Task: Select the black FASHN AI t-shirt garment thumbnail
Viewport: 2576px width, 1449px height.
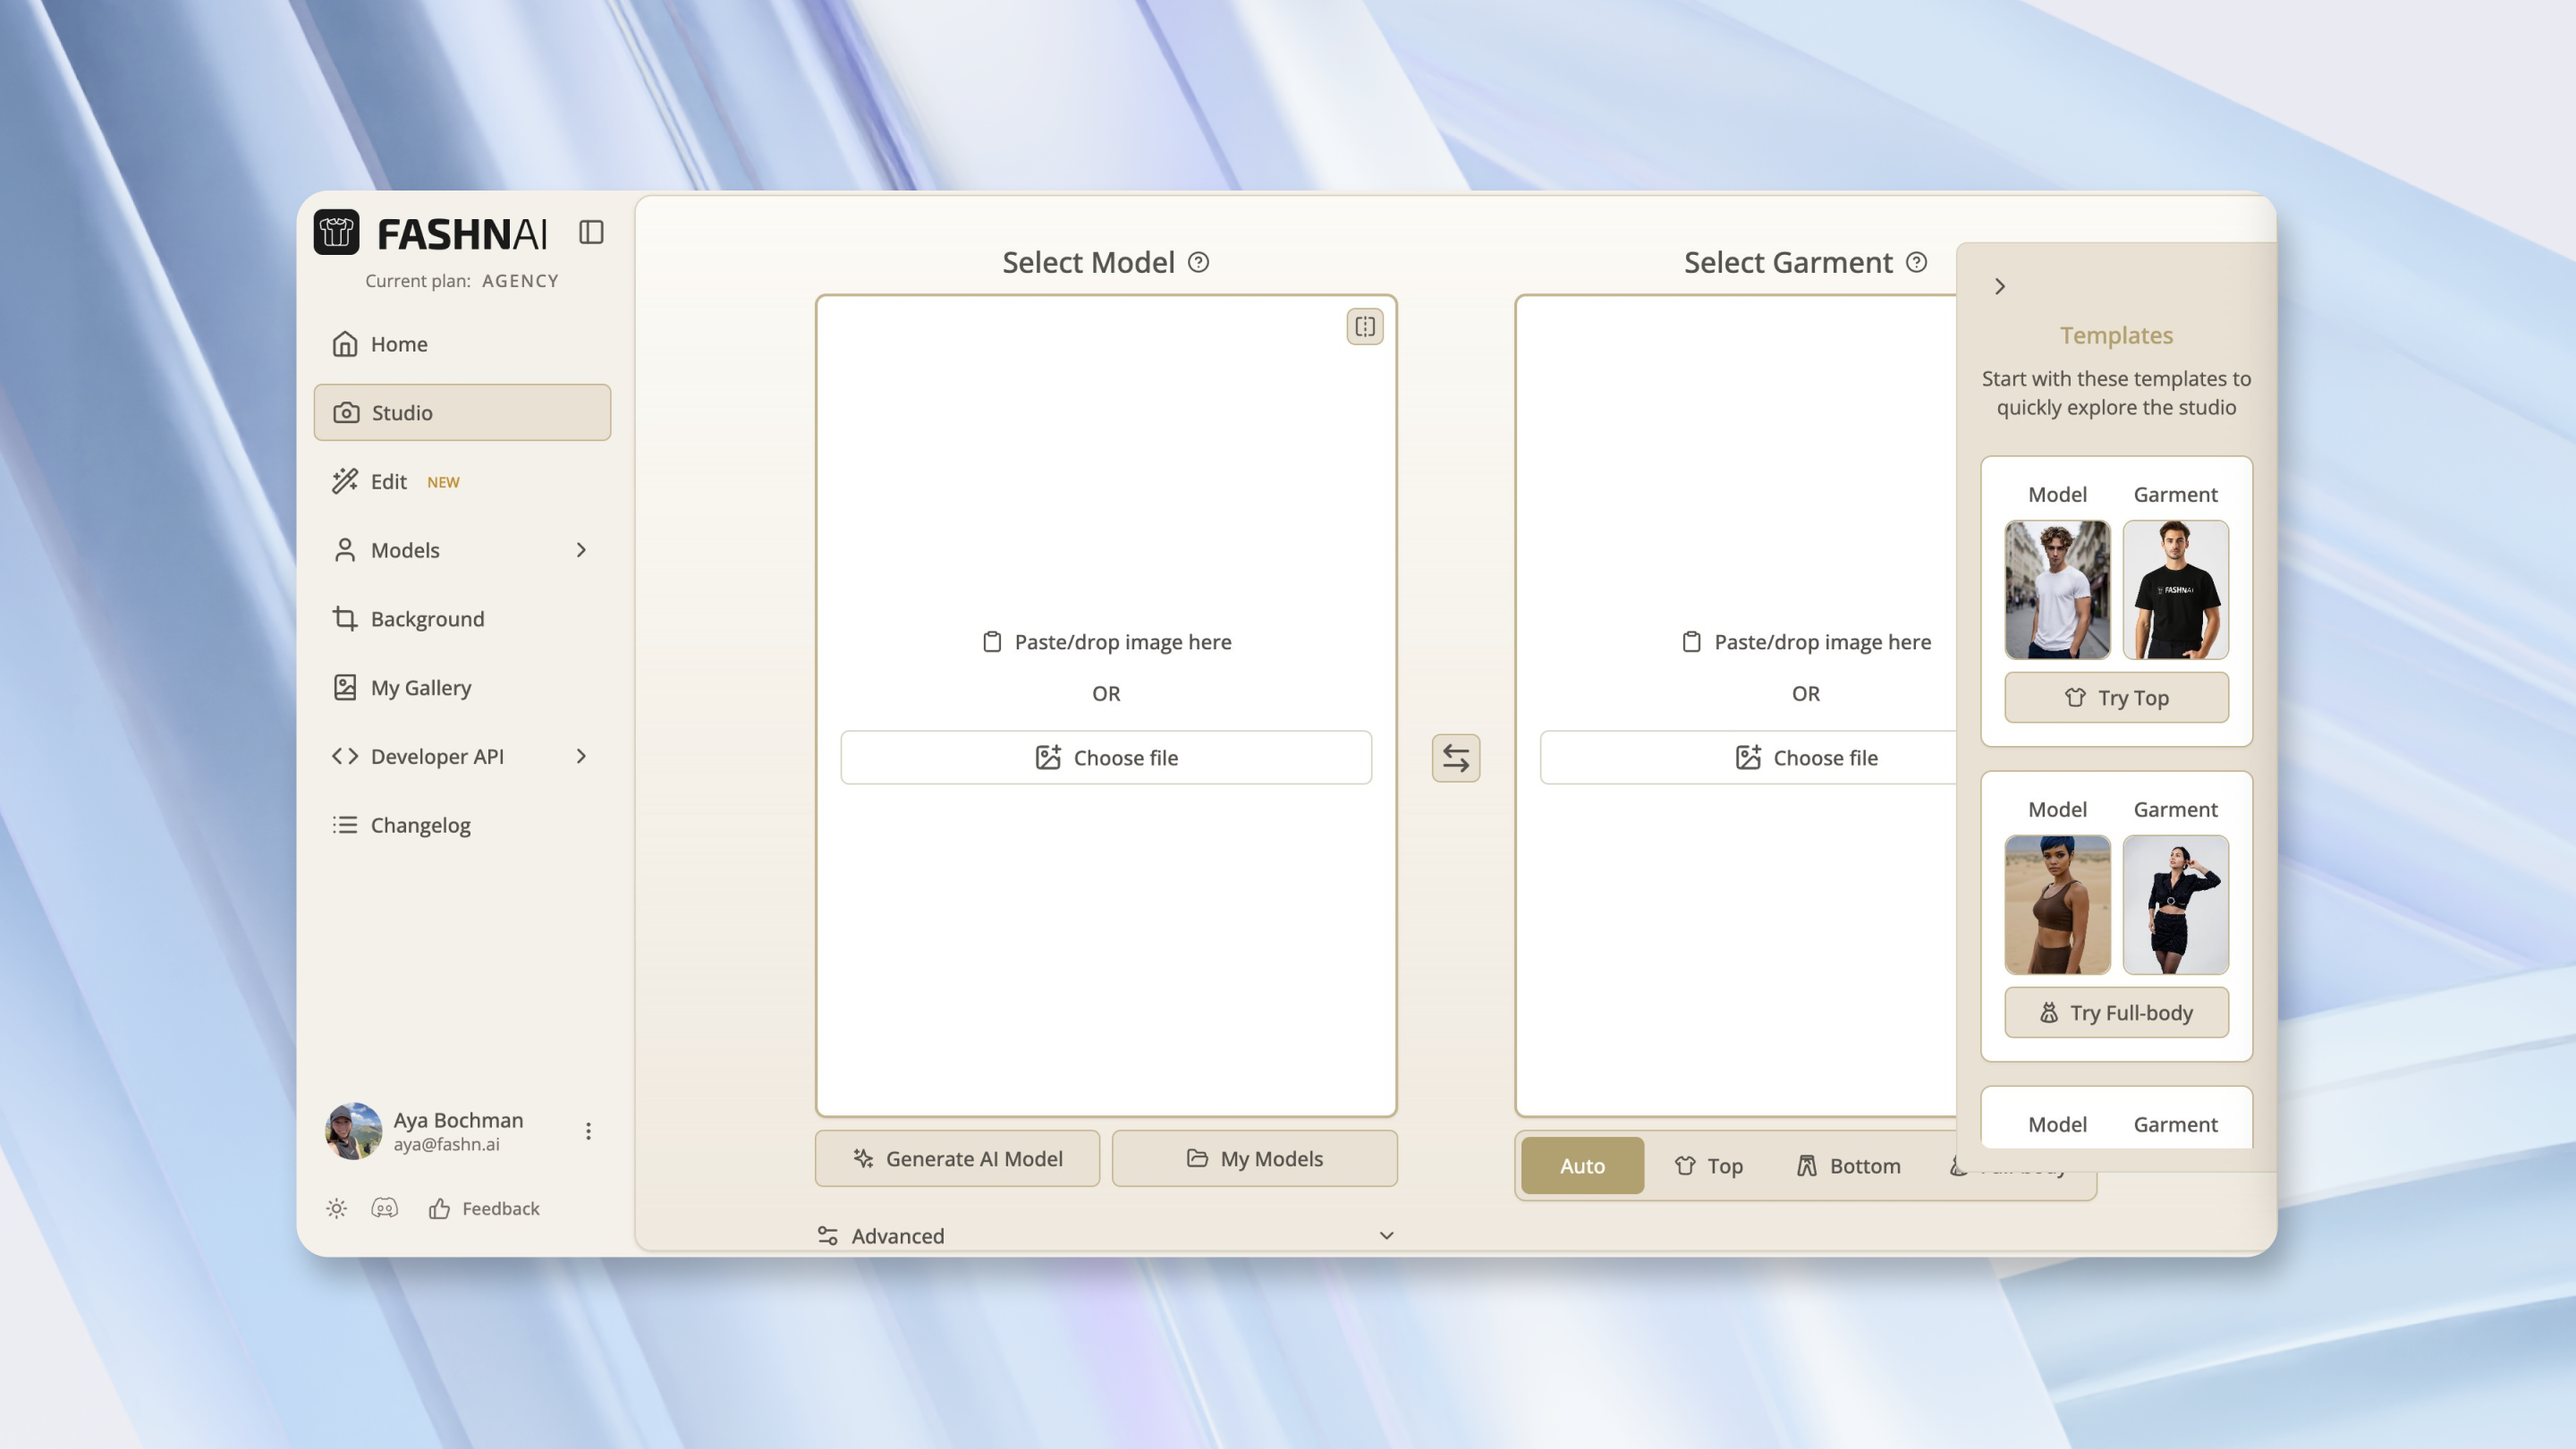Action: point(2175,589)
